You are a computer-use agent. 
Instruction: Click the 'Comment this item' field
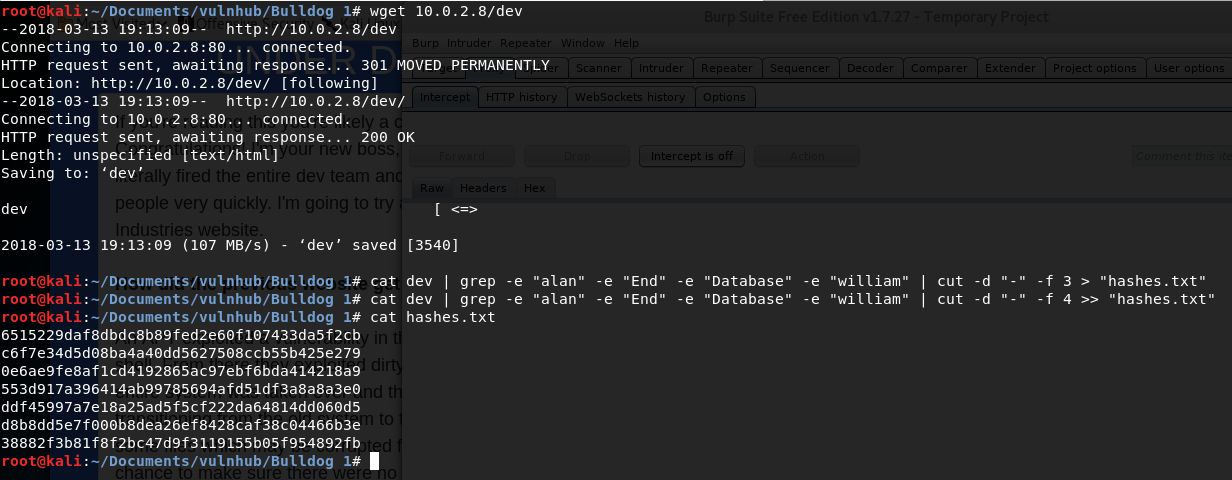1182,156
